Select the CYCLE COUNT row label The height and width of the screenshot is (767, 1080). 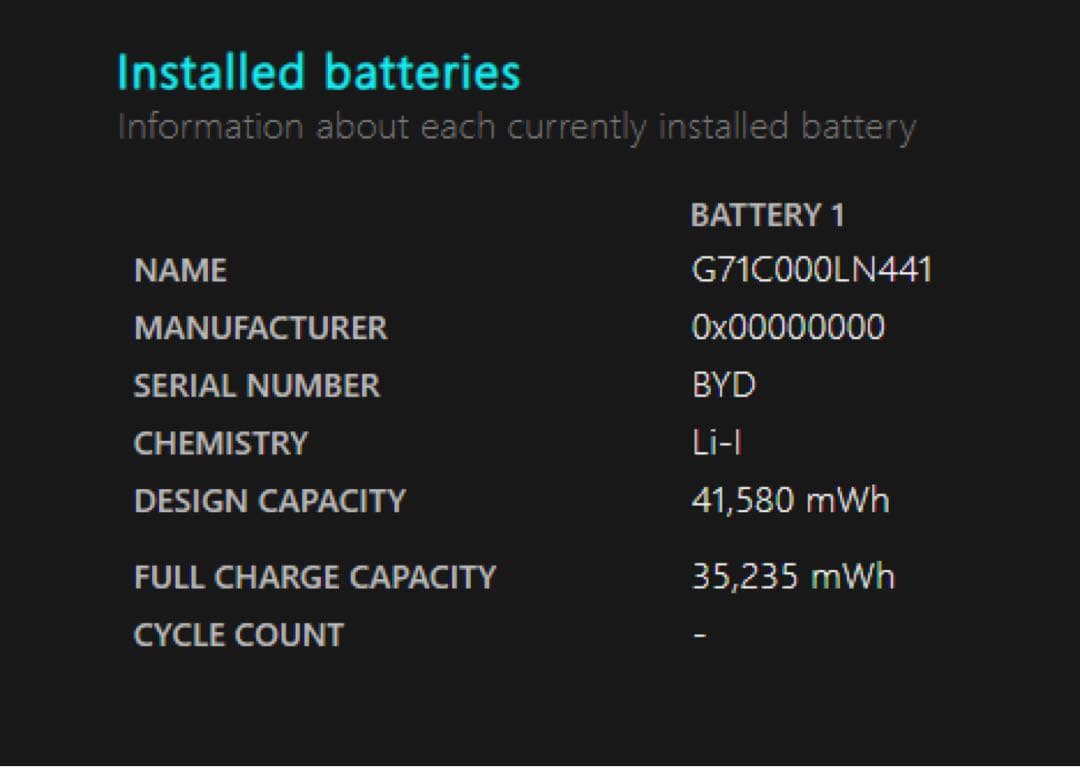[238, 635]
